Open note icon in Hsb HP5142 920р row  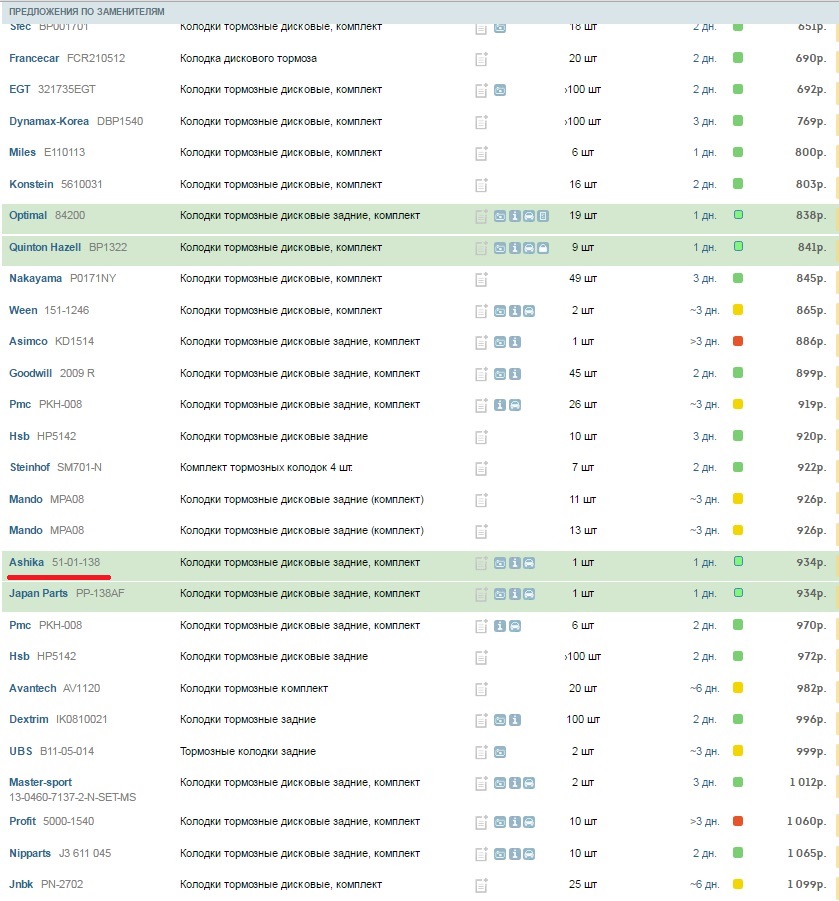[482, 437]
